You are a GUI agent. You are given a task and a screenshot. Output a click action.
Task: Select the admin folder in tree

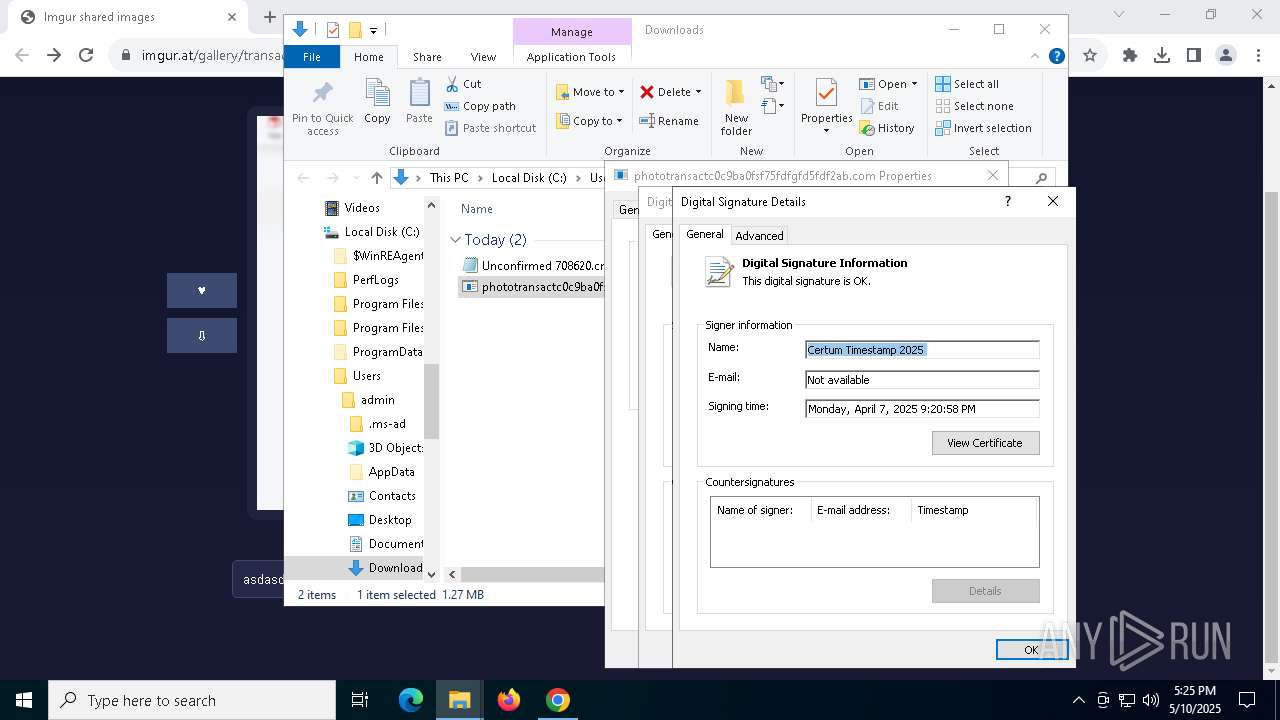378,400
